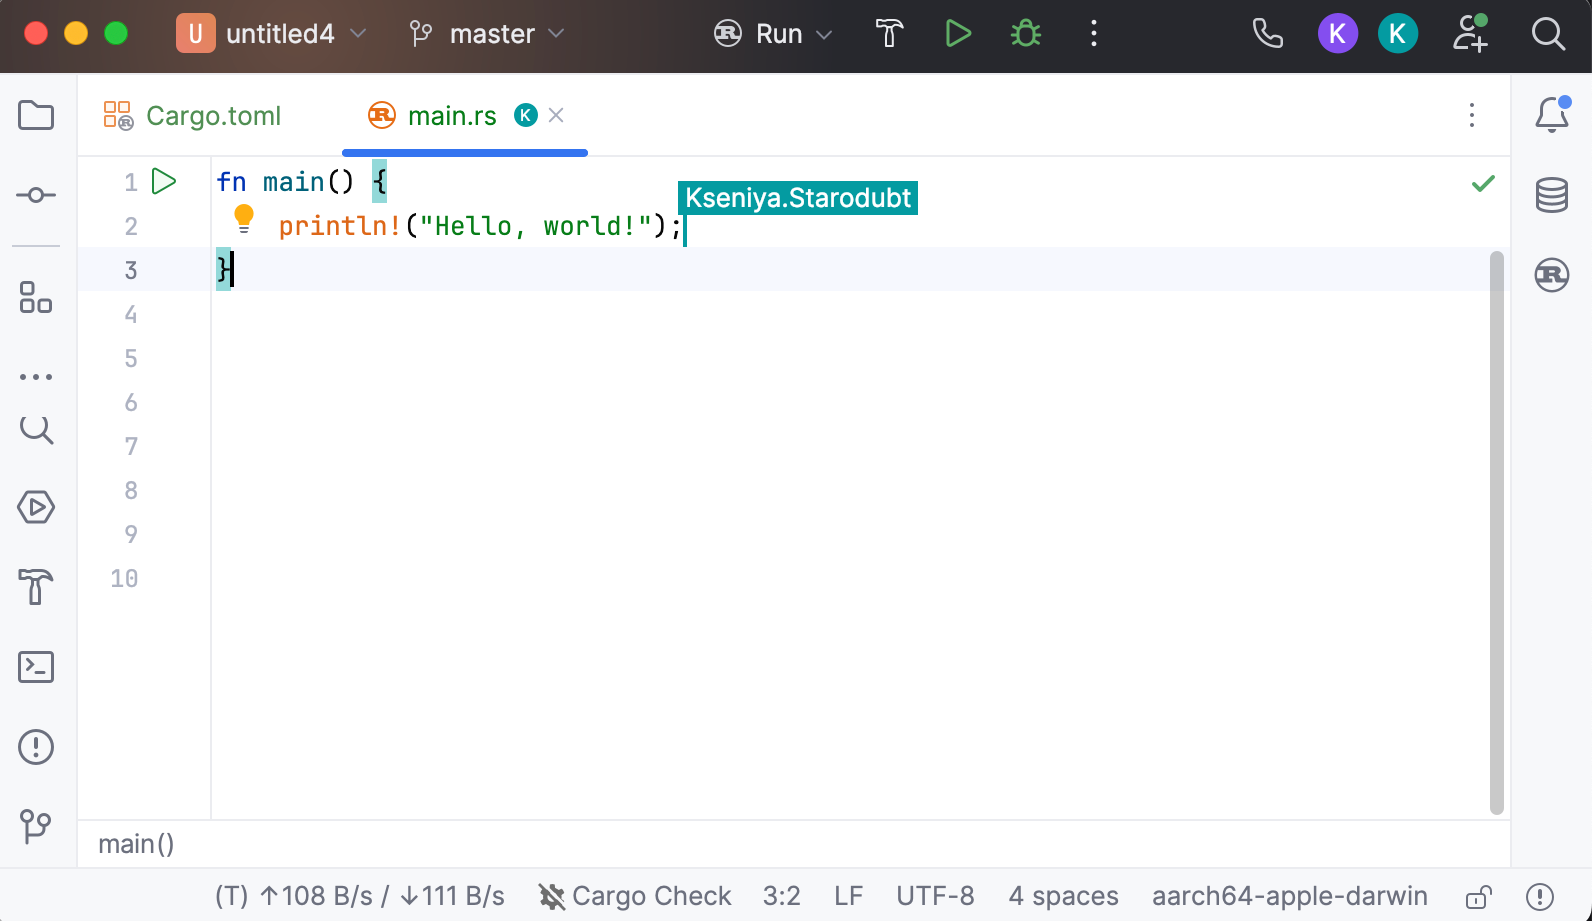Close the main.rs tab
Image resolution: width=1592 pixels, height=921 pixels.
tap(557, 116)
